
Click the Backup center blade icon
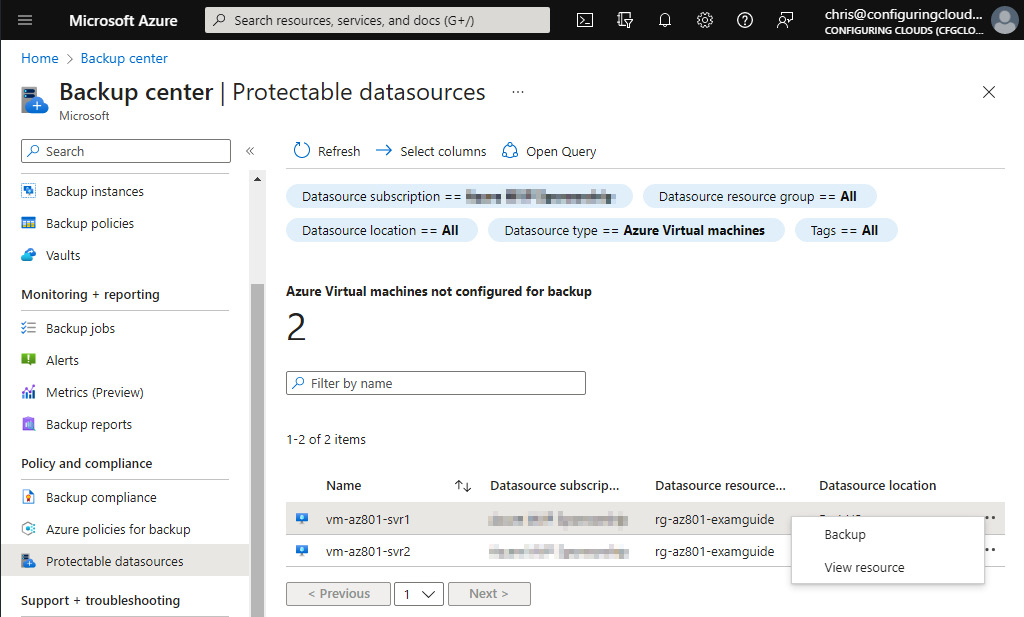(34, 100)
